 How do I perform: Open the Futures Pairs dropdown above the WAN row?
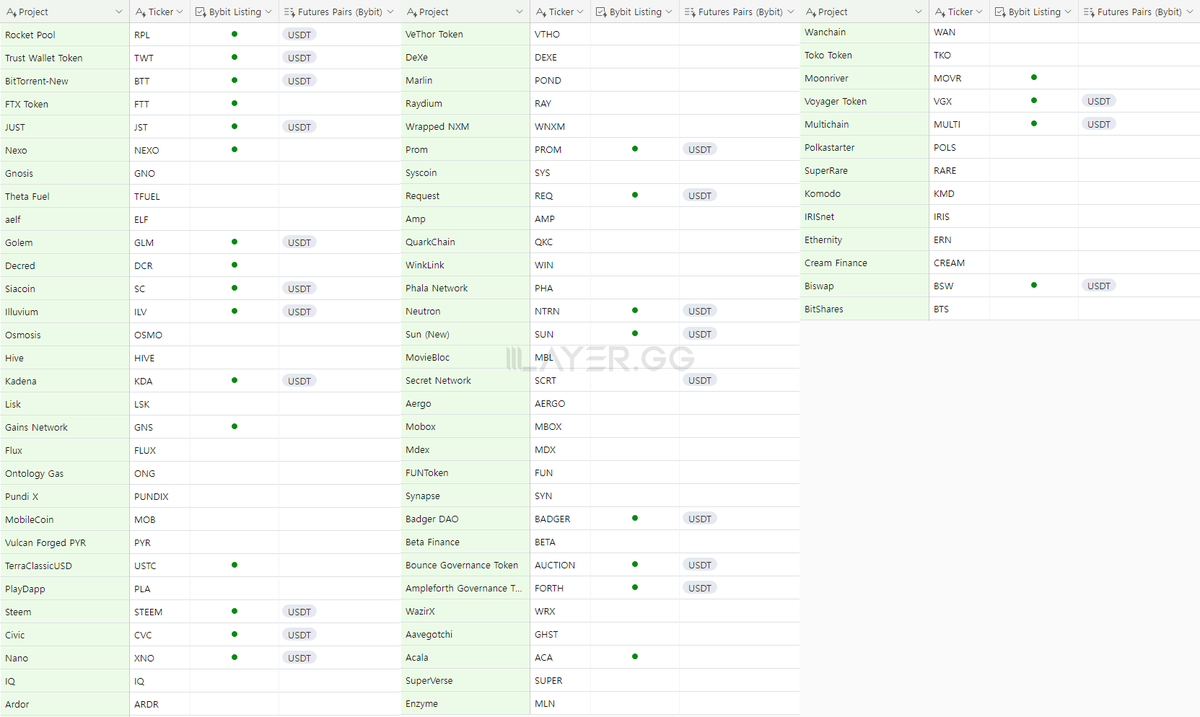(1189, 12)
